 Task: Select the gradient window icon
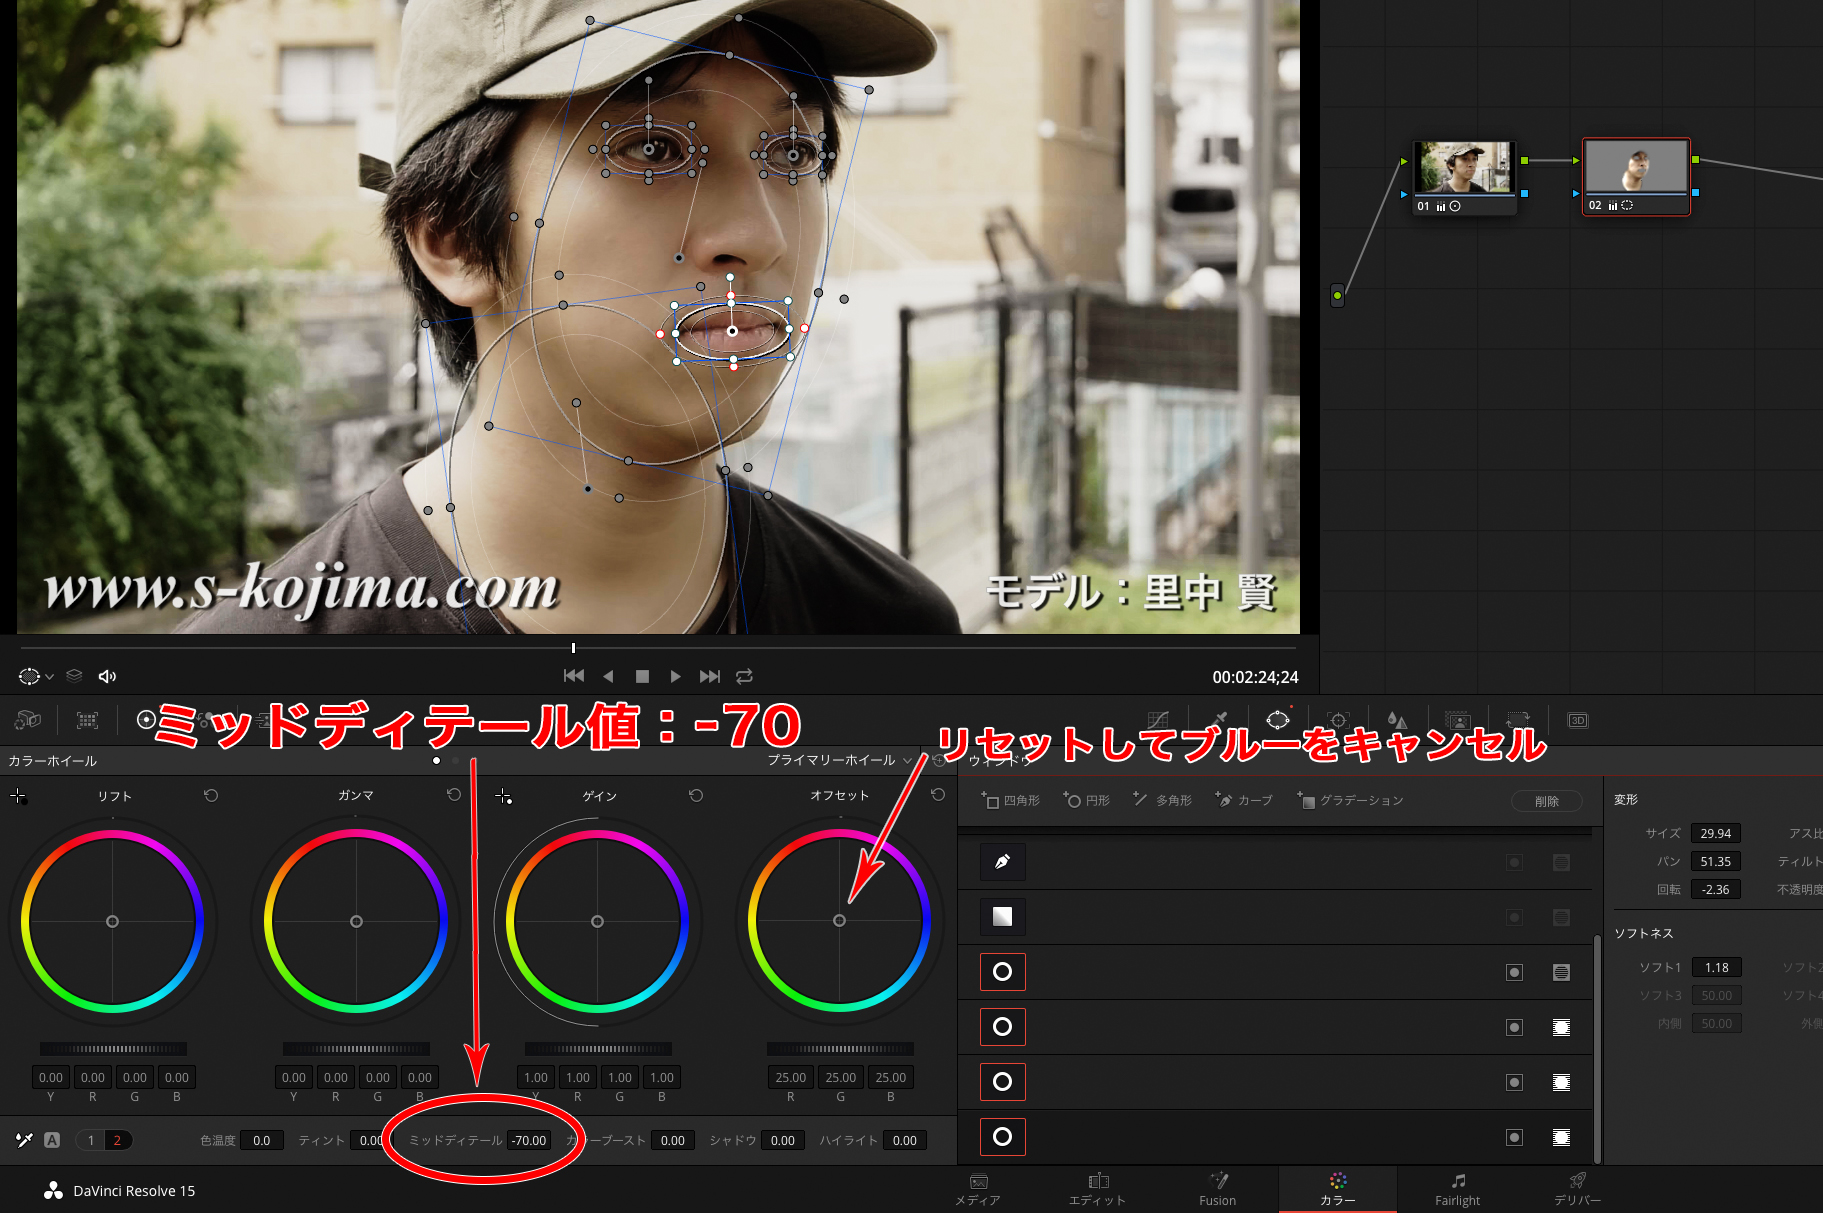click(x=1002, y=917)
